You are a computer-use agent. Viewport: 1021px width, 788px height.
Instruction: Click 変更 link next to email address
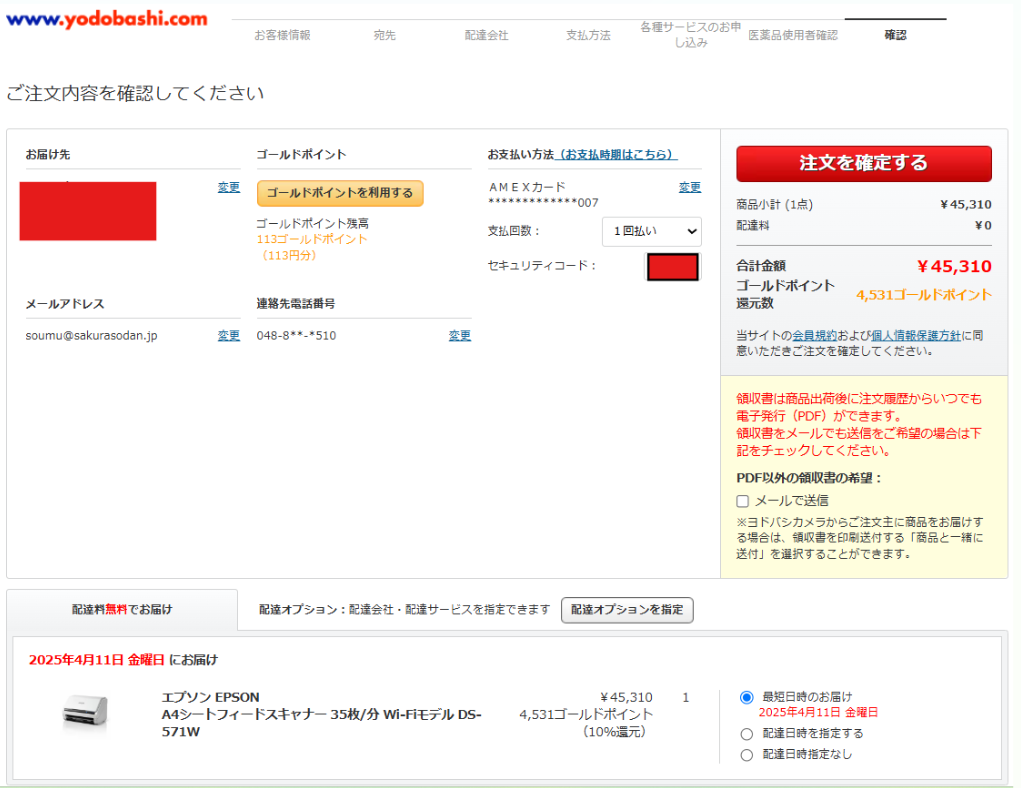tap(229, 336)
